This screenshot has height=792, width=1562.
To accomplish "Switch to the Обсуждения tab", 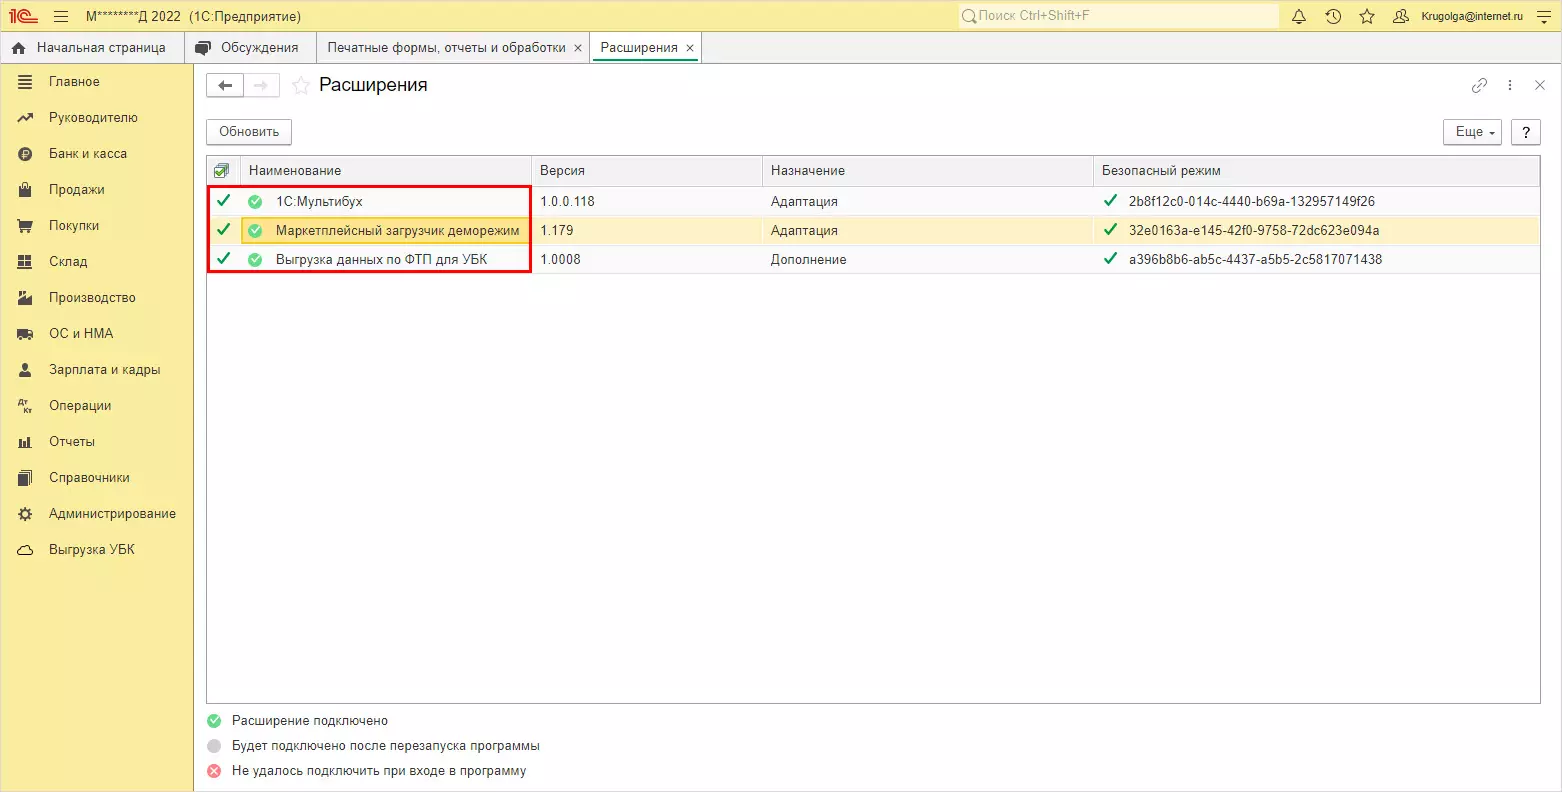I will [x=251, y=48].
